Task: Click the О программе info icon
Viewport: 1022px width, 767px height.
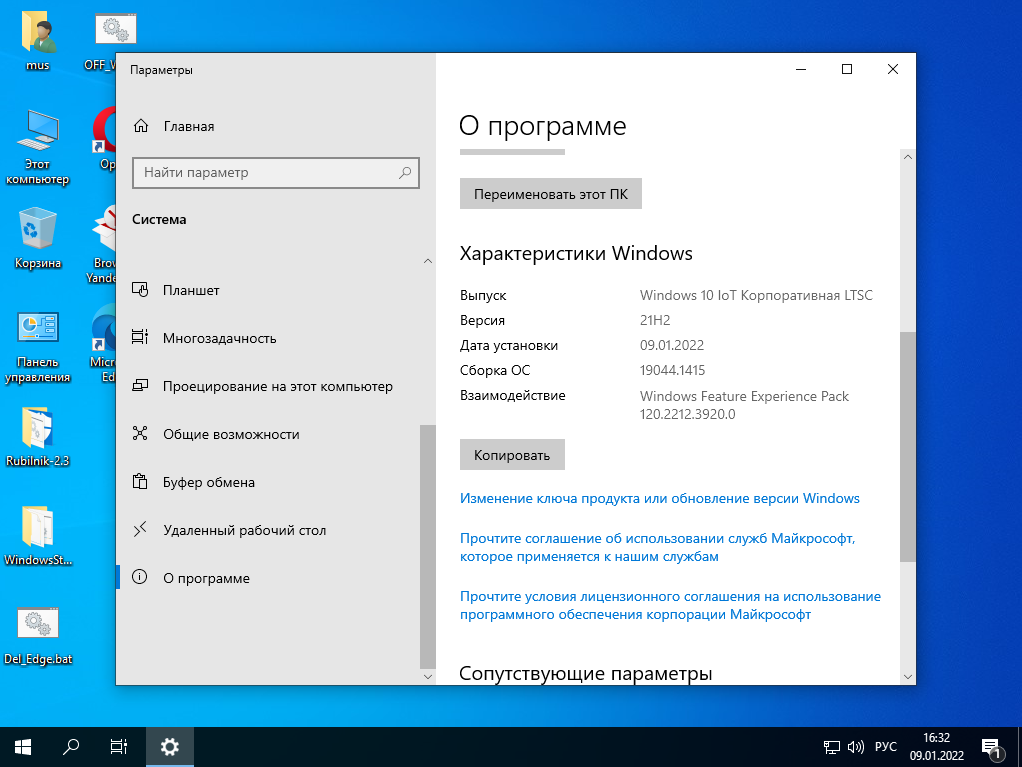Action: tap(141, 578)
